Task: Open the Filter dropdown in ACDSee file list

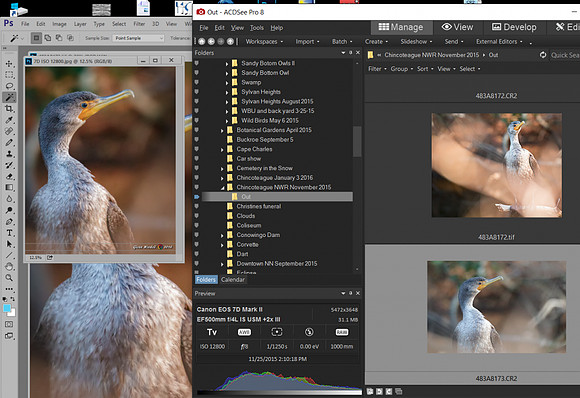Action: tap(377, 69)
